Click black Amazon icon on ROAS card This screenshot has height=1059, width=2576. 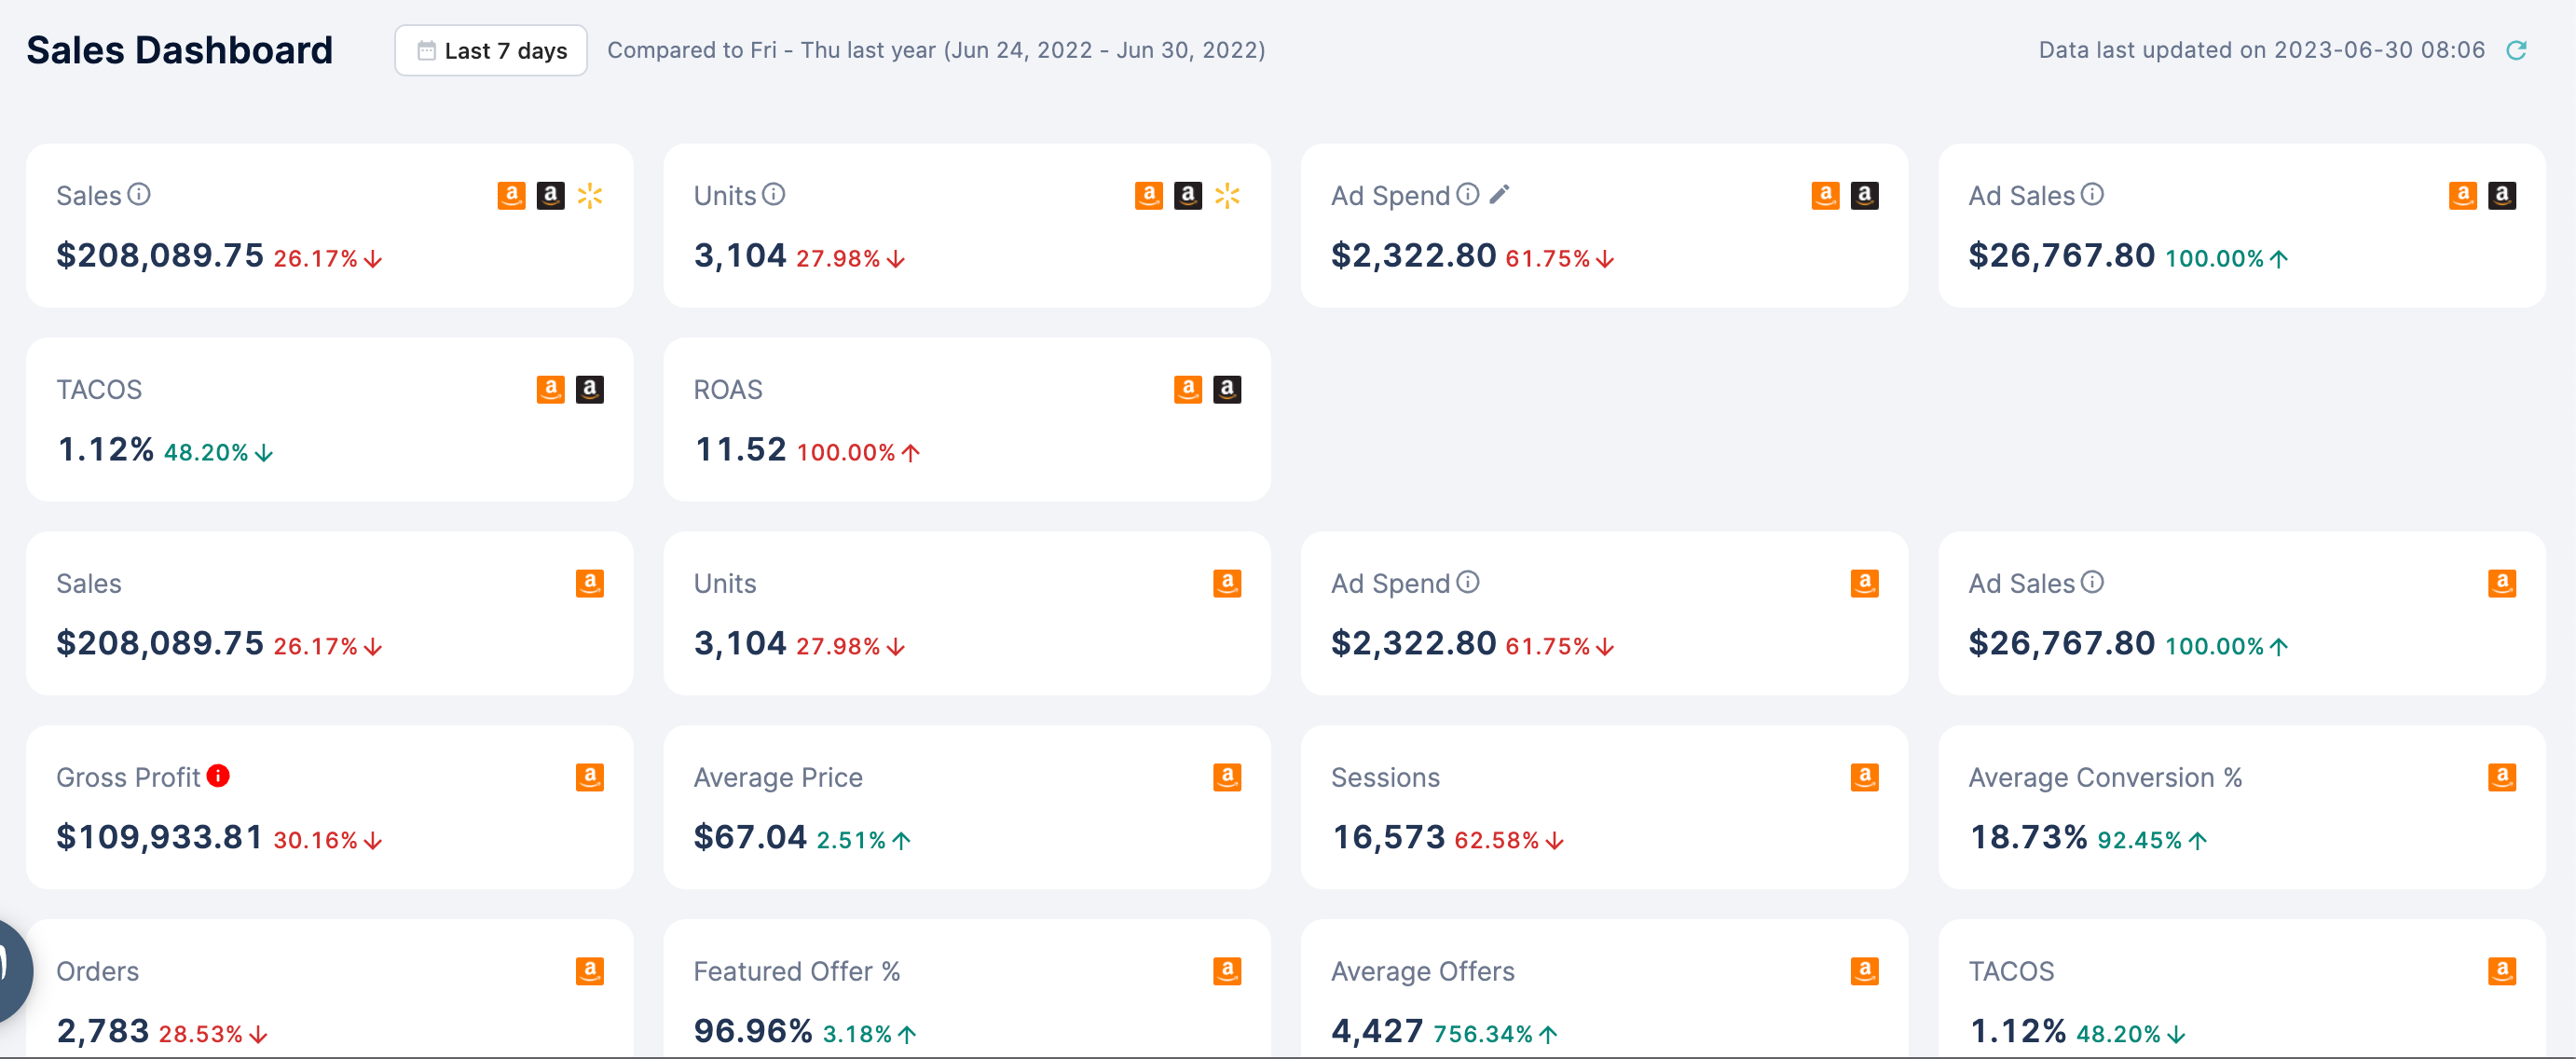pyautogui.click(x=1226, y=389)
